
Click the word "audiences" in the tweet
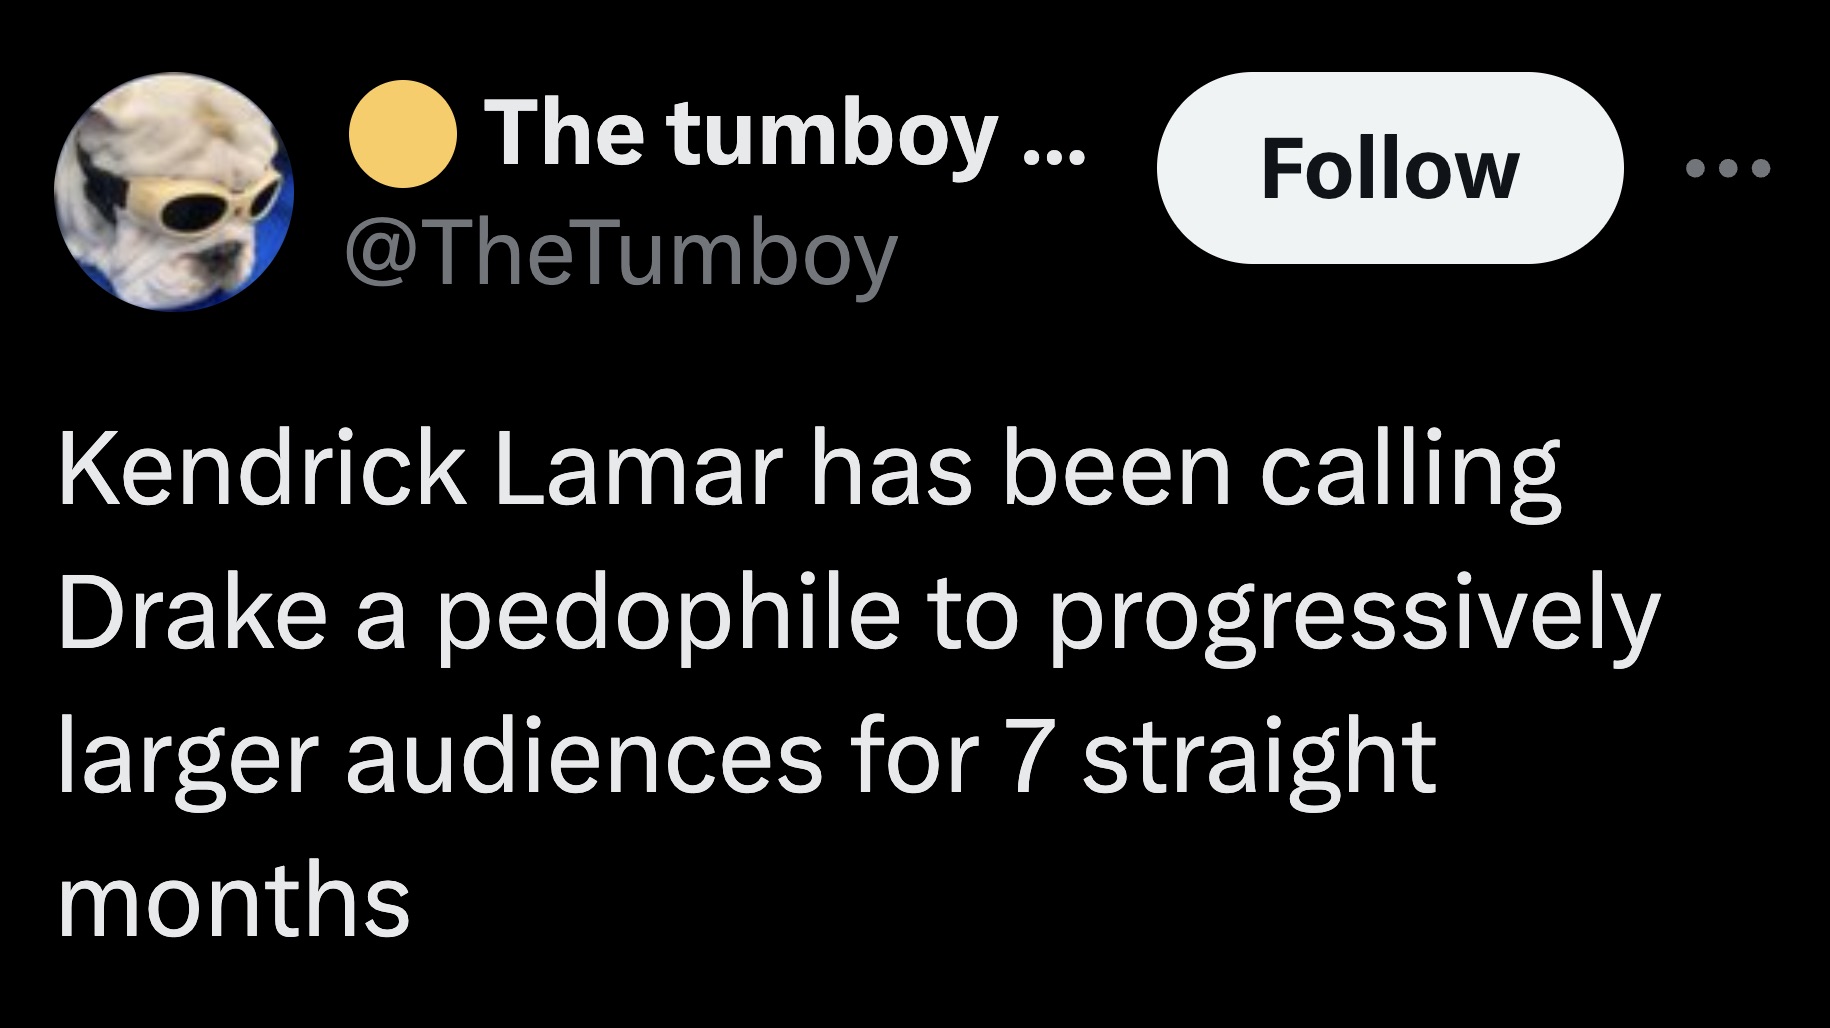tap(584, 756)
